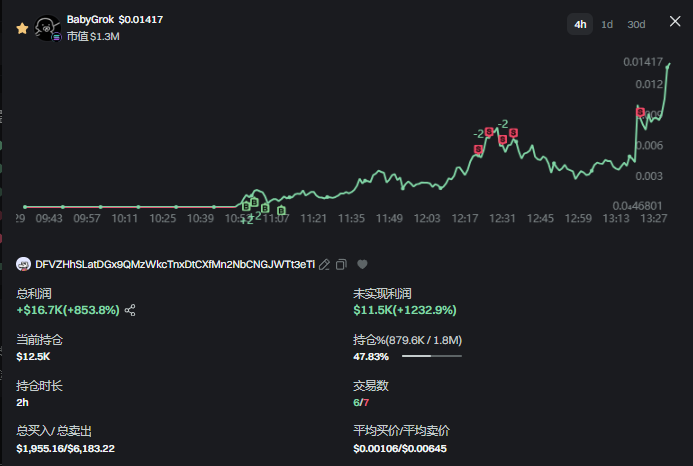Click total profit value +$16.7K(+853.8%)
Viewport: 693px width, 466px height.
click(68, 310)
